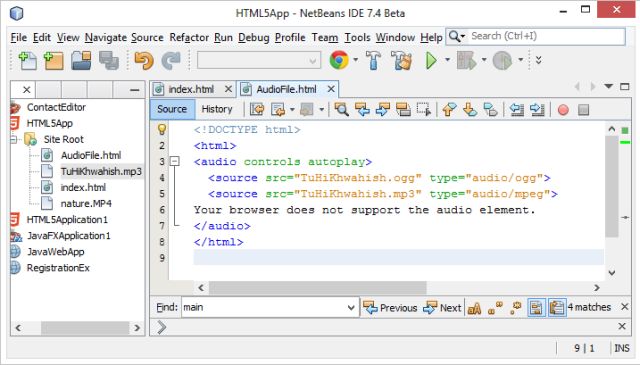Click the Shift Line Right icon
Screen dimensions: 640x365
tap(537, 109)
